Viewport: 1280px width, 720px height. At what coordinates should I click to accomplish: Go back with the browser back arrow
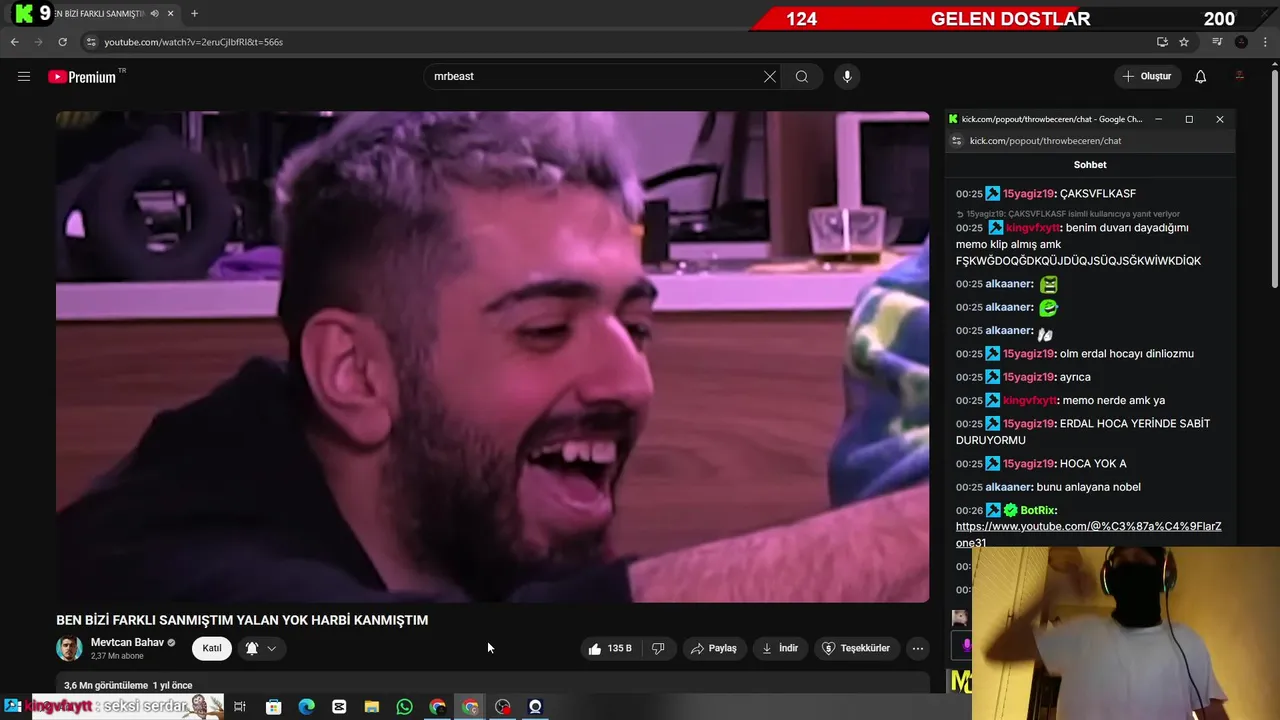point(14,42)
